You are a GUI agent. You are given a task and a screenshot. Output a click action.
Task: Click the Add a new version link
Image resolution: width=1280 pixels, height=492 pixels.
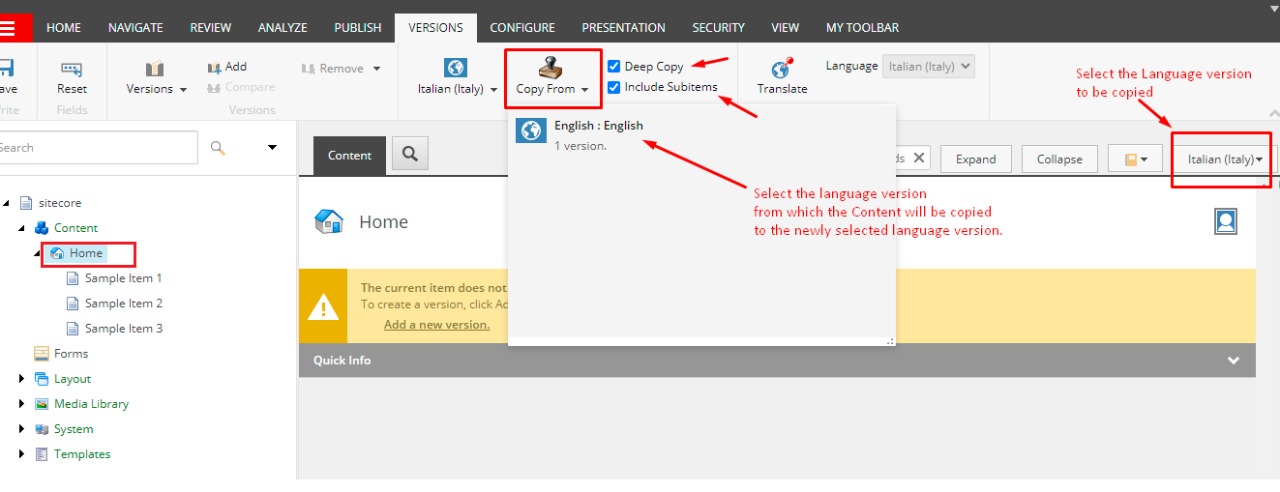pyautogui.click(x=437, y=324)
